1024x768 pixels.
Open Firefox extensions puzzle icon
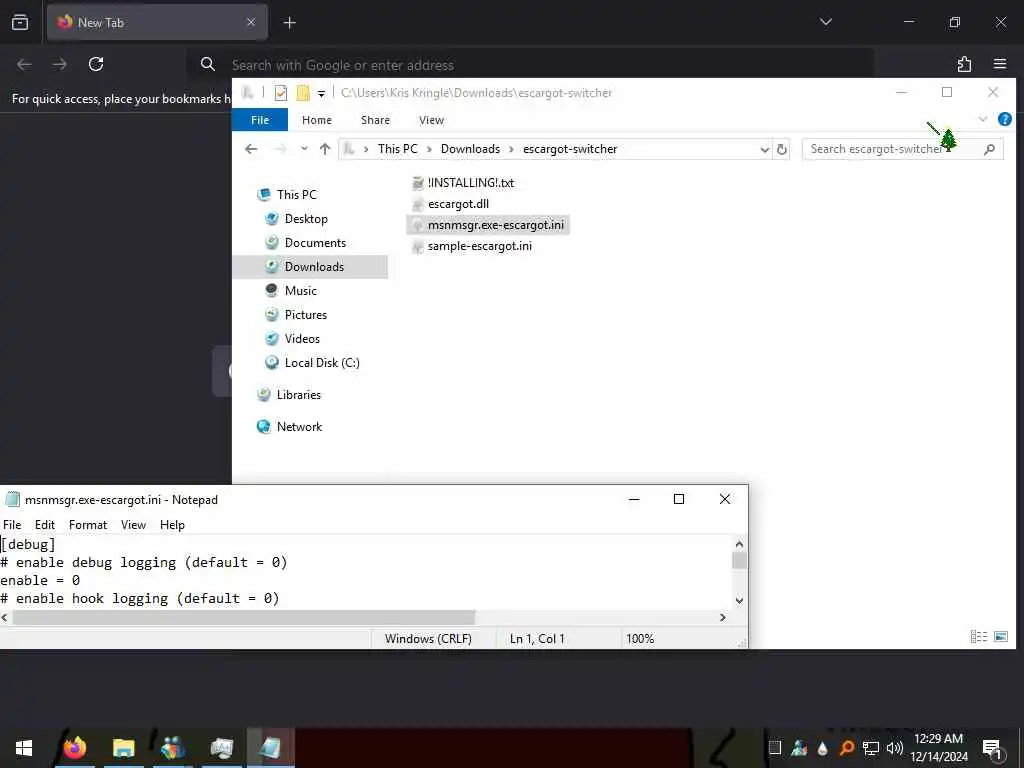964,64
